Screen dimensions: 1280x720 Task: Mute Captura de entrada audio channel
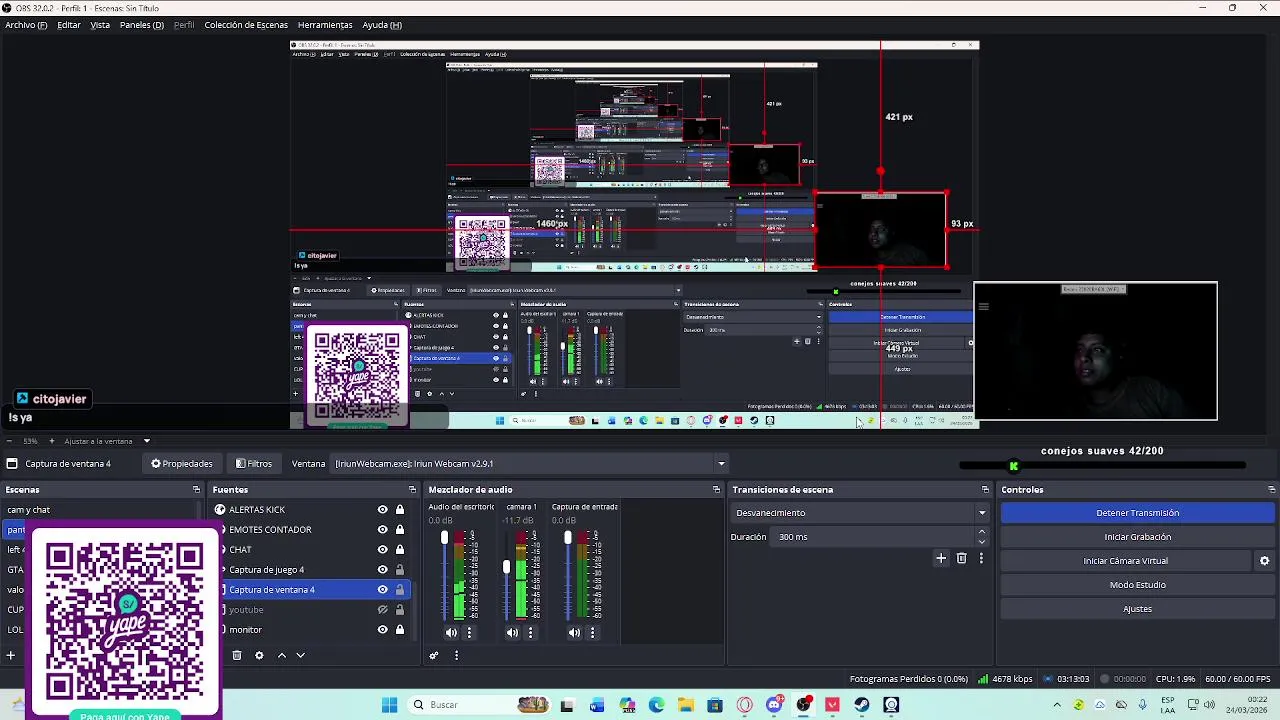pos(574,632)
